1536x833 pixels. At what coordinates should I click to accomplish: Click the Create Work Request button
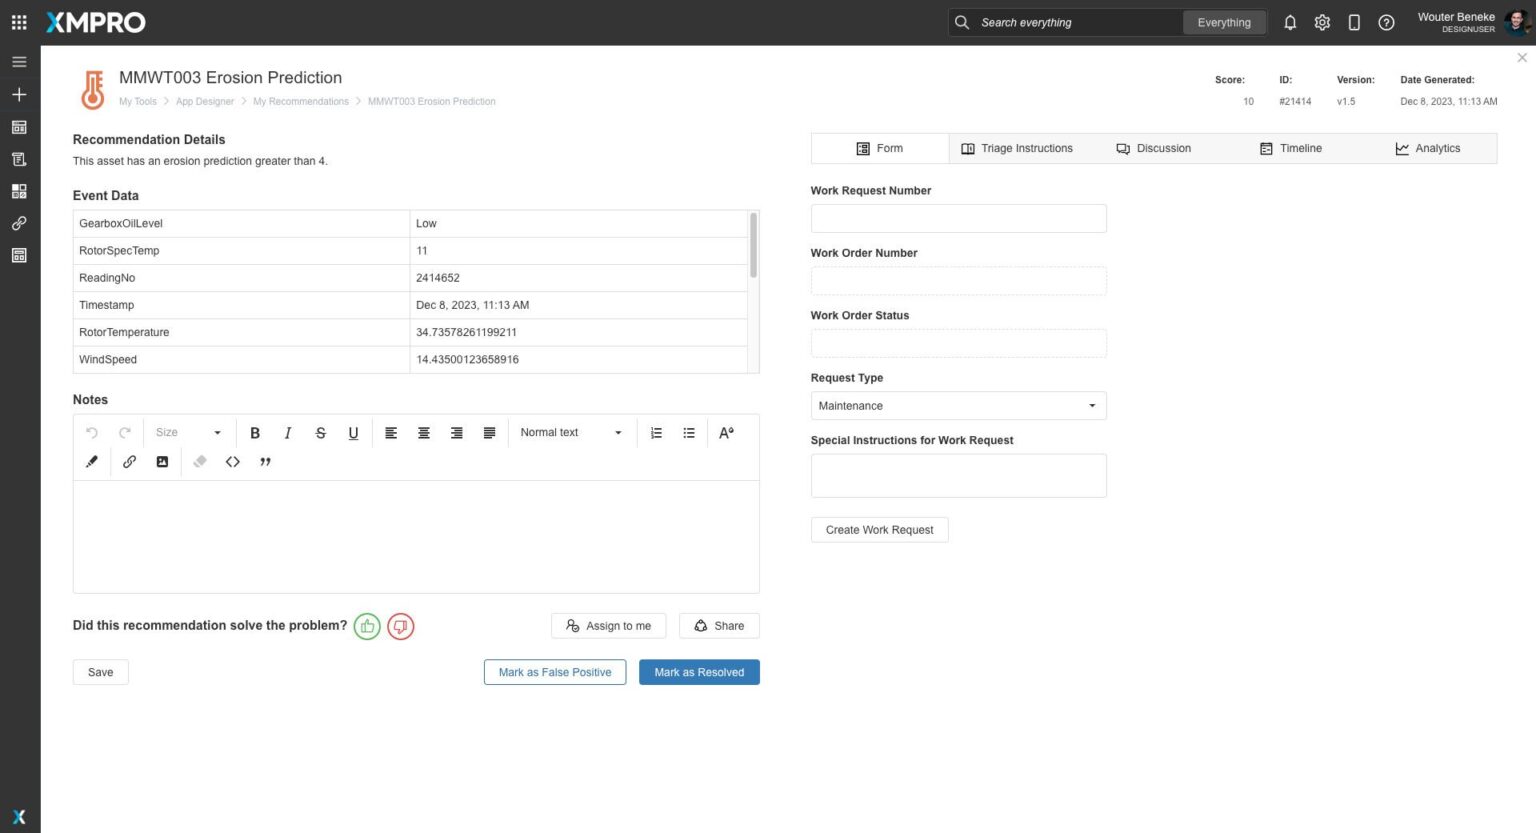(879, 530)
